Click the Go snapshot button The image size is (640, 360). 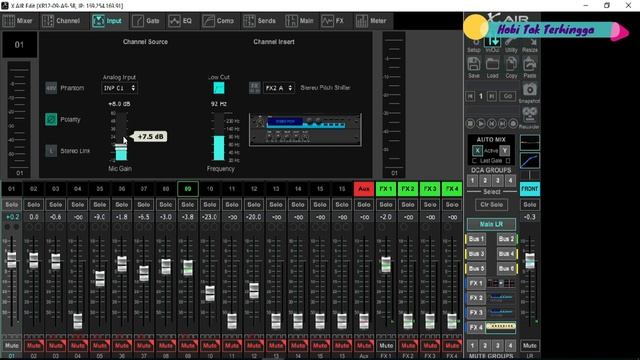507,96
